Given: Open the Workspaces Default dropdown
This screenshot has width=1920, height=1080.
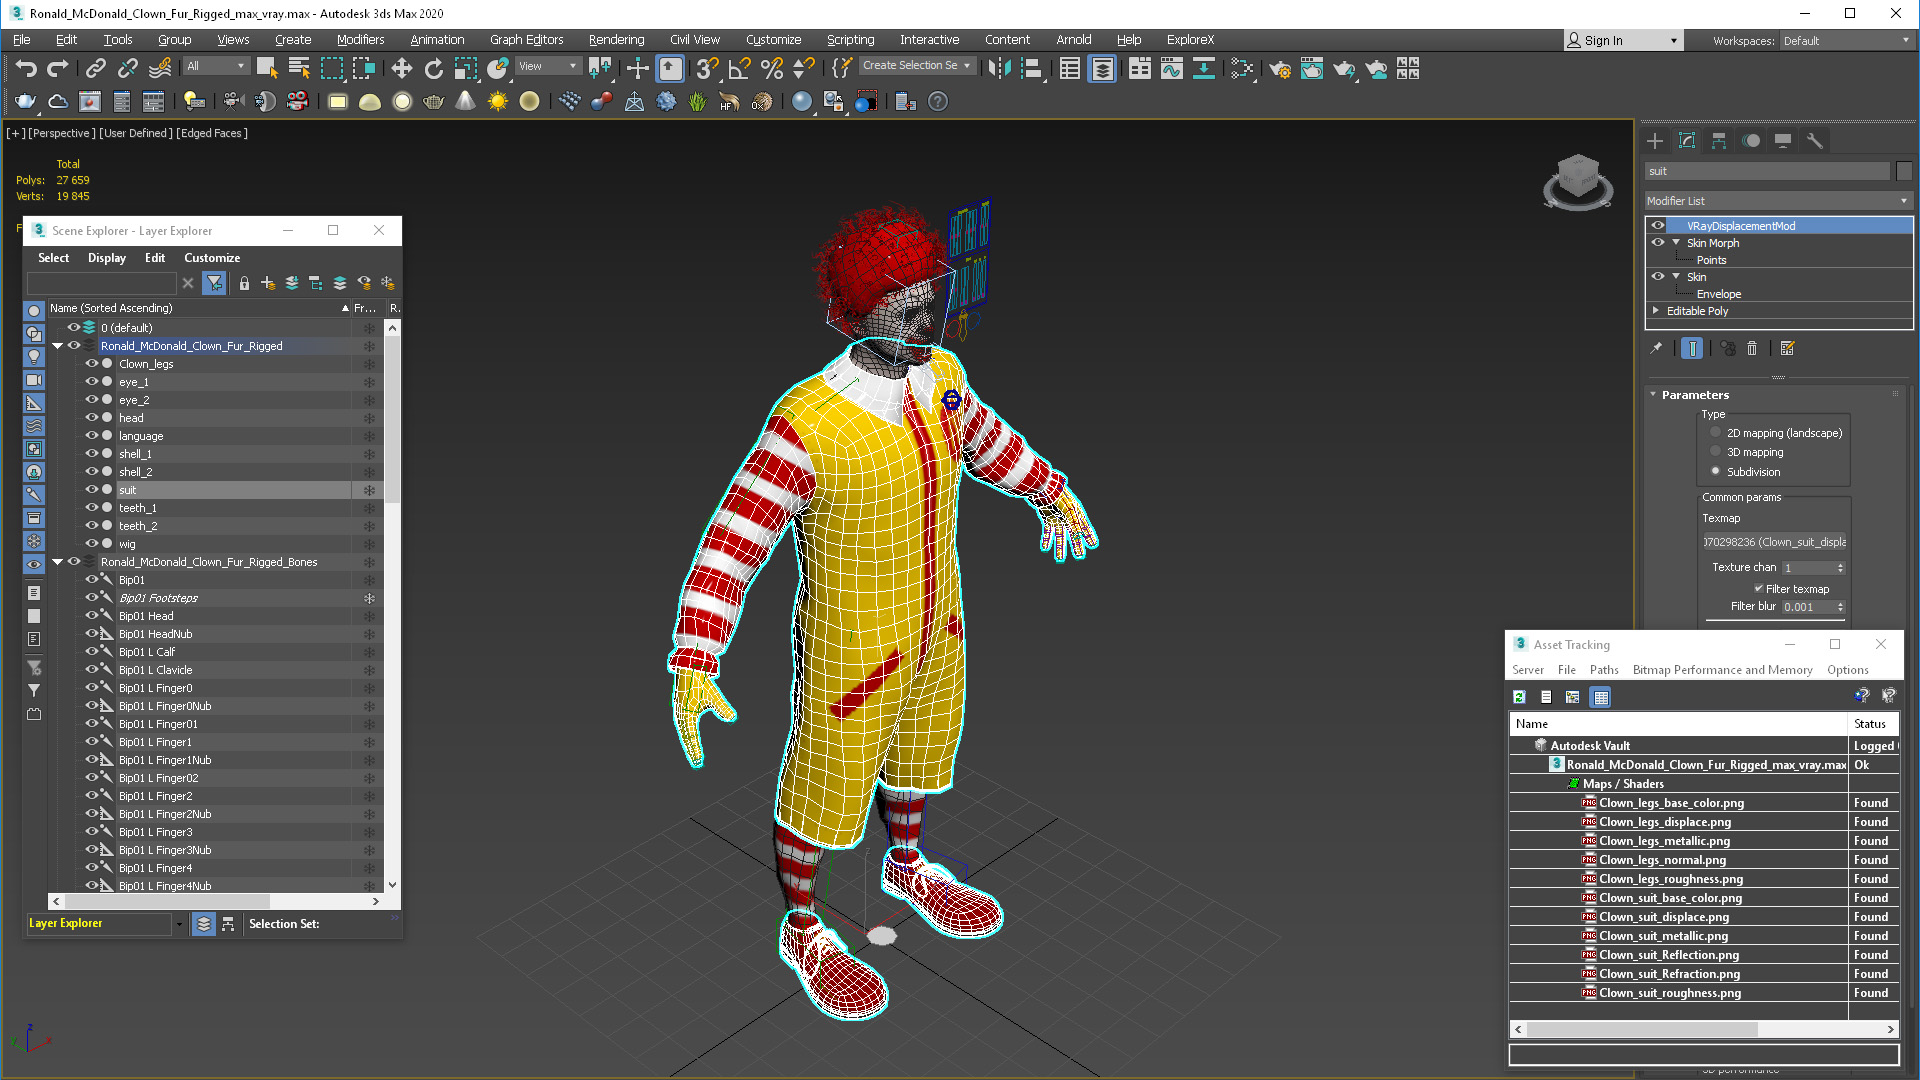Looking at the screenshot, I should pyautogui.click(x=1846, y=41).
